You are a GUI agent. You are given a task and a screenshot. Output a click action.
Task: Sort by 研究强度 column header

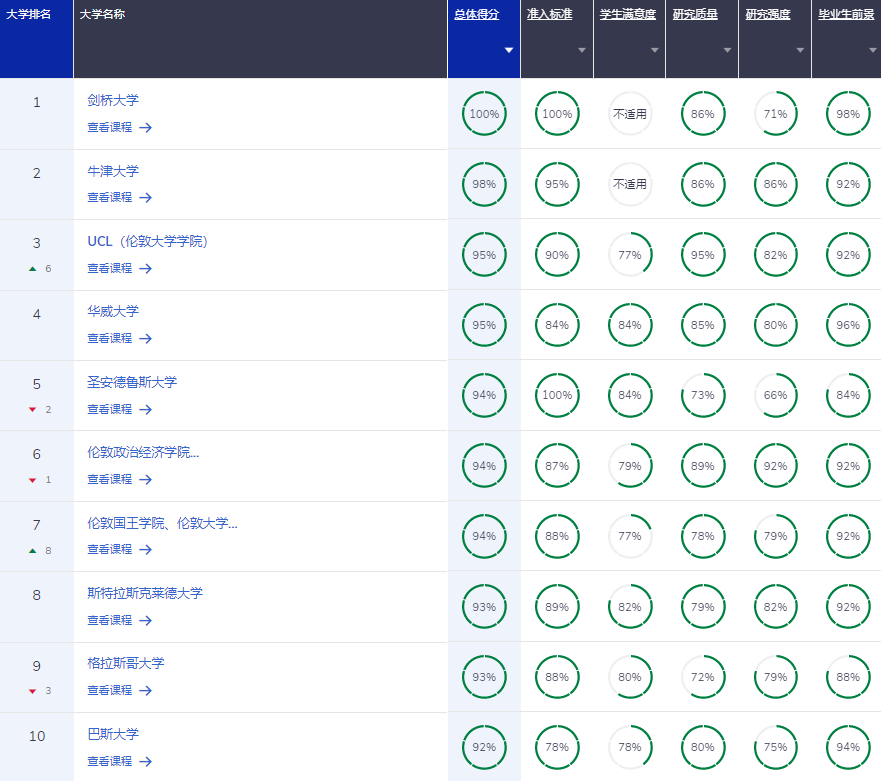(768, 15)
